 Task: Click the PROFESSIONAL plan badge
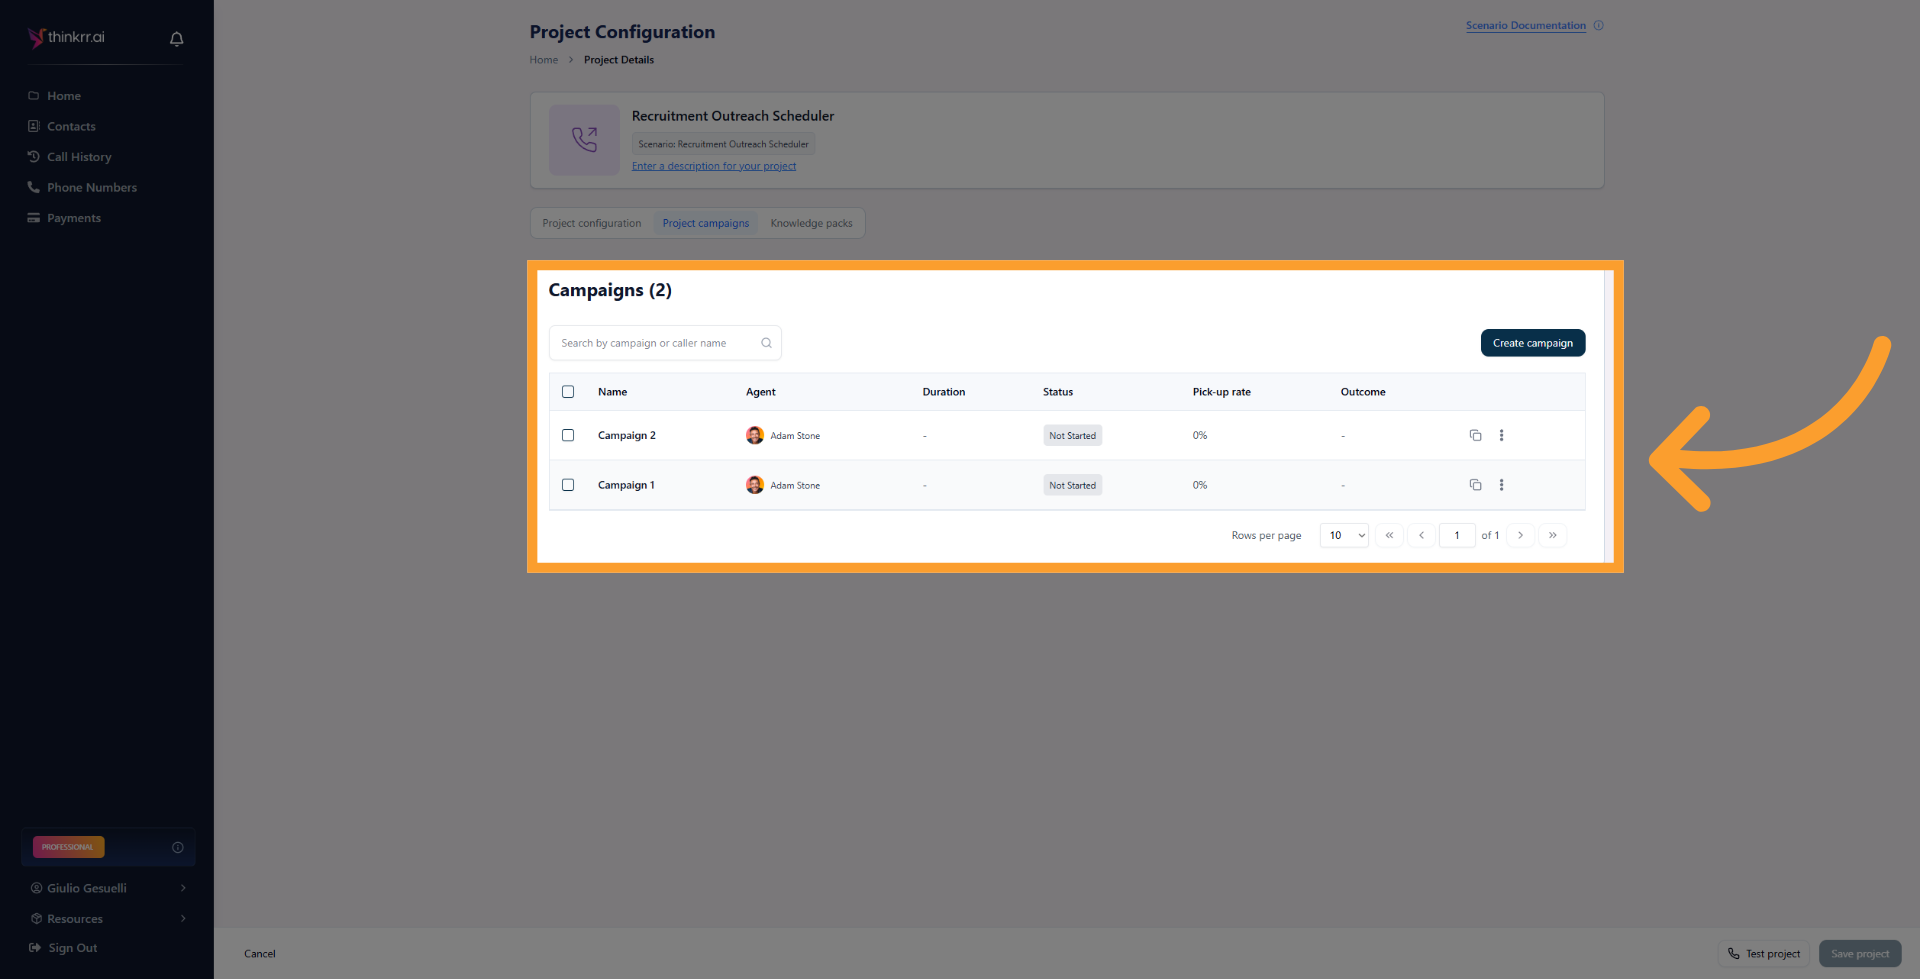(69, 847)
